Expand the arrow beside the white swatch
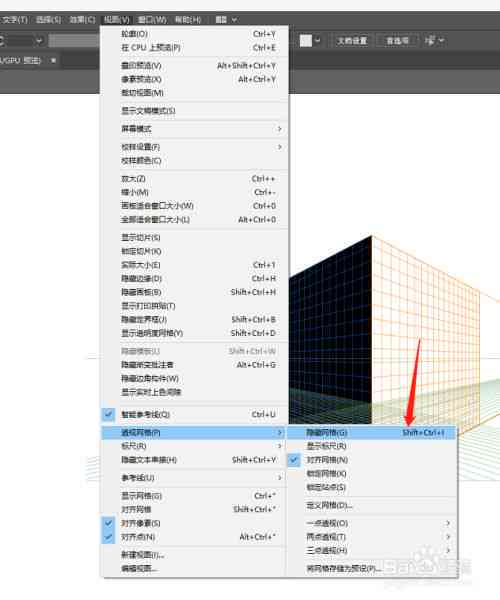Image resolution: width=500 pixels, height=600 pixels. click(x=318, y=41)
